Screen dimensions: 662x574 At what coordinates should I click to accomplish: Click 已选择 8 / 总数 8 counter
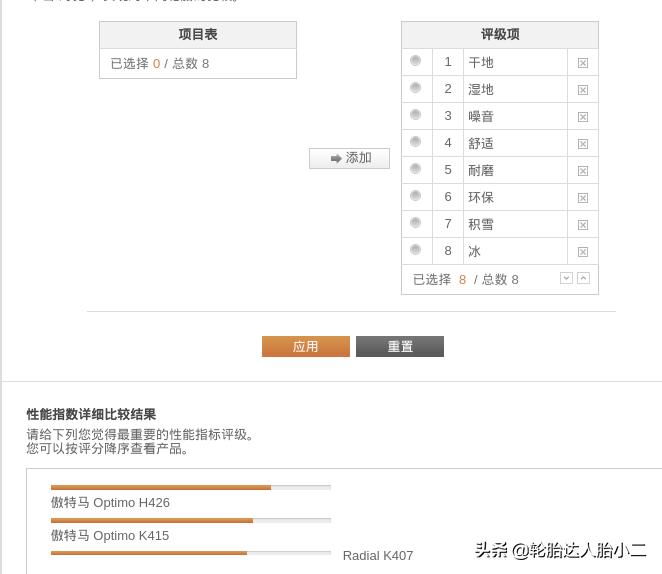click(x=466, y=279)
